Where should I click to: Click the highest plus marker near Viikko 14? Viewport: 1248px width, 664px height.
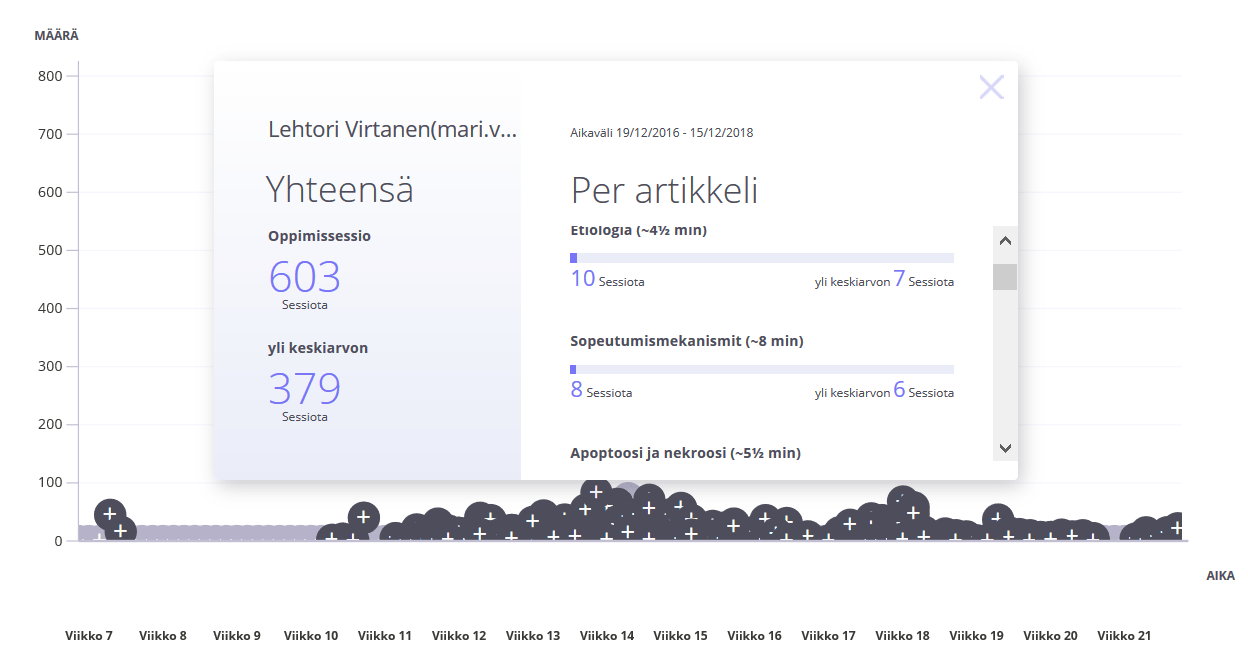(x=596, y=492)
